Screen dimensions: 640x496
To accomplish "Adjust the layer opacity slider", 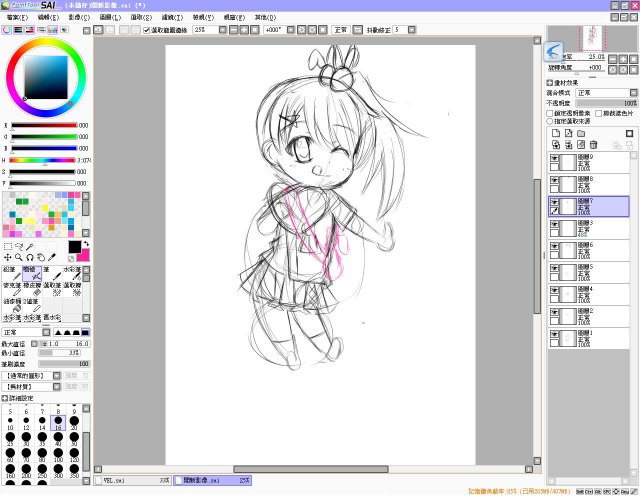I will (x=606, y=103).
